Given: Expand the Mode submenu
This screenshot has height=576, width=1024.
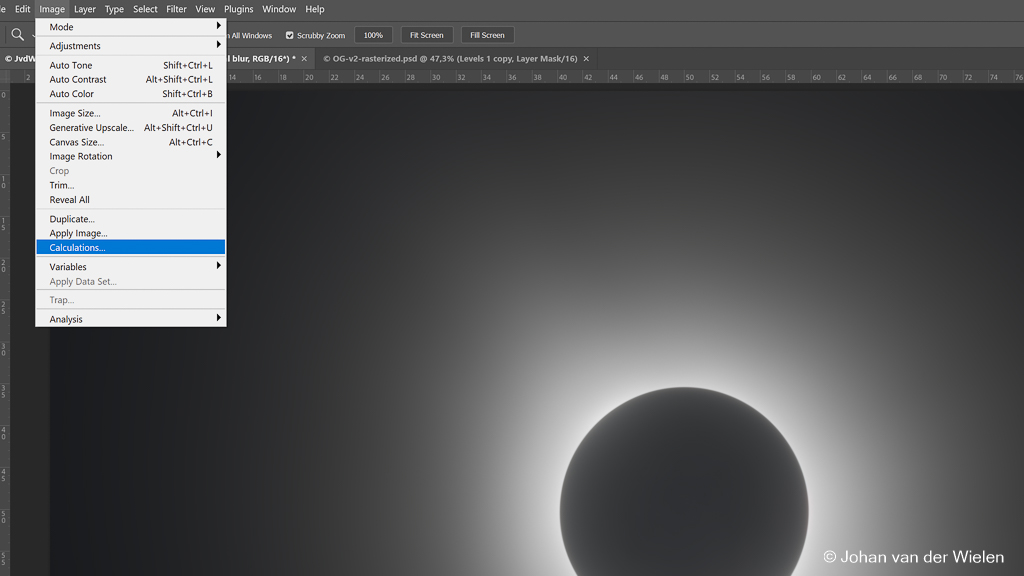Looking at the screenshot, I should click(x=131, y=27).
